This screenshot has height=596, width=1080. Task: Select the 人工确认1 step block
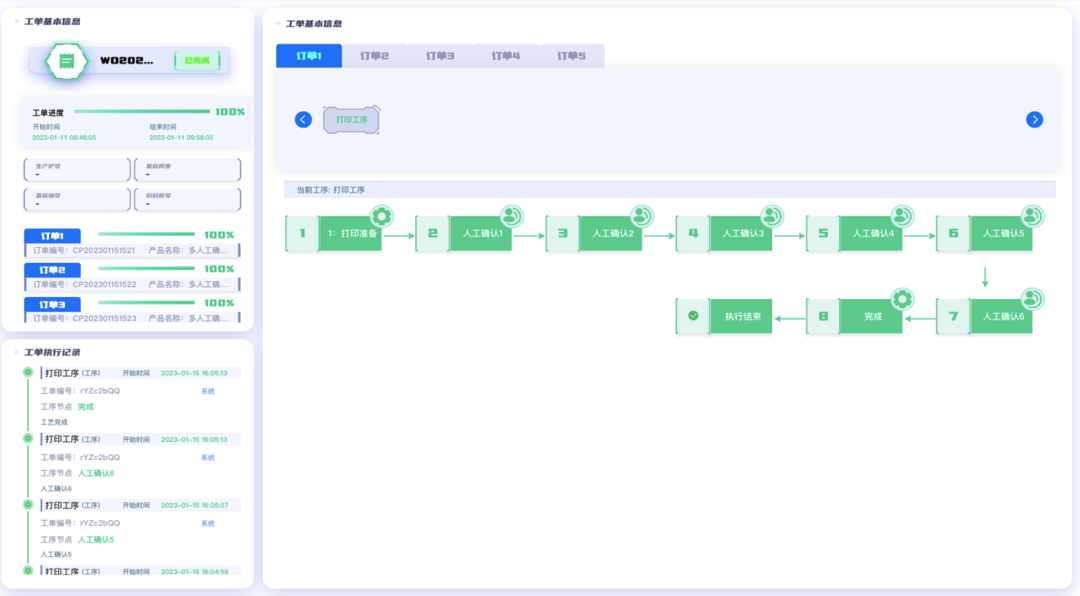point(481,234)
